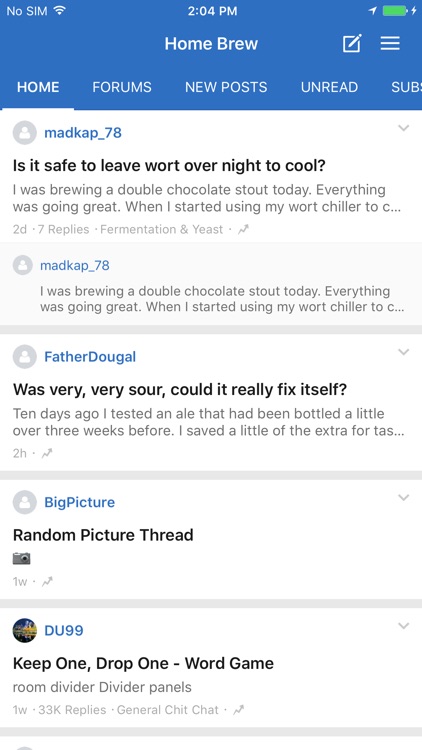Screen dimensions: 422x750
Task: Tap the trending arrow on the Word Game thread
Action: point(238,710)
